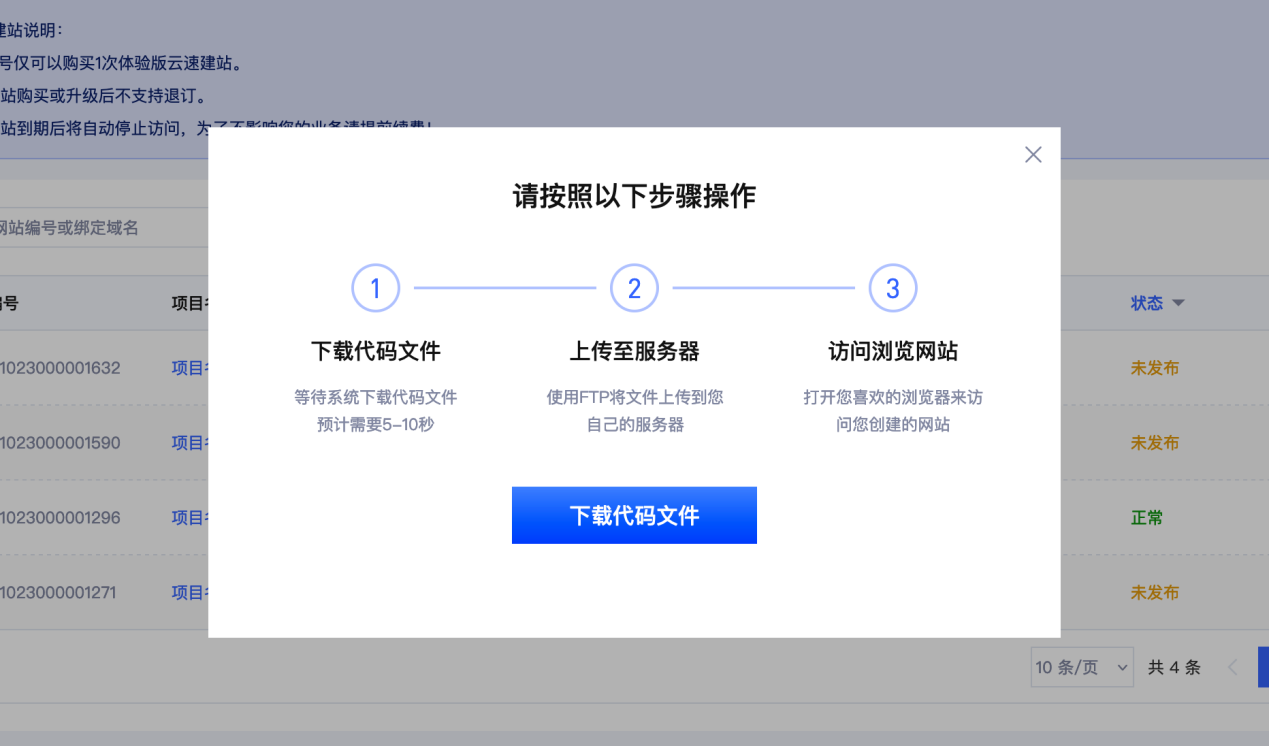Click the 上传至服务器 step heading

coord(634,352)
